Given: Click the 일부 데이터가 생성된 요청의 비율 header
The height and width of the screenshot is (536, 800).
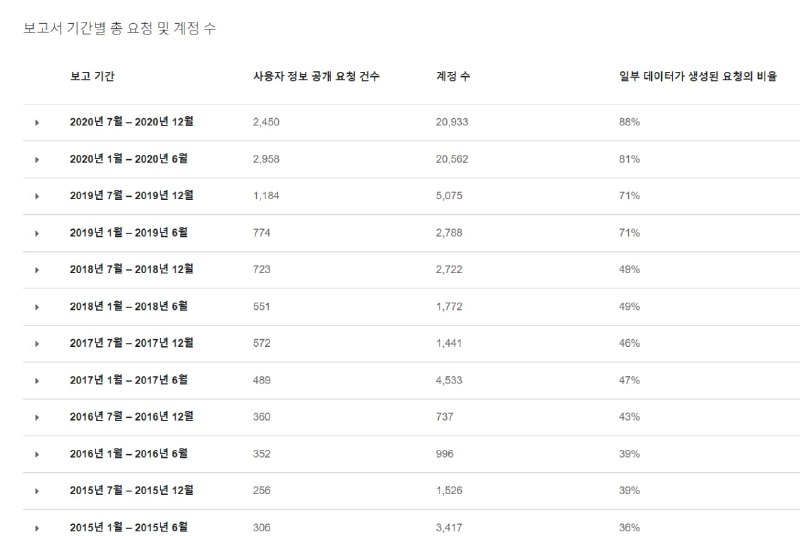Looking at the screenshot, I should (698, 76).
